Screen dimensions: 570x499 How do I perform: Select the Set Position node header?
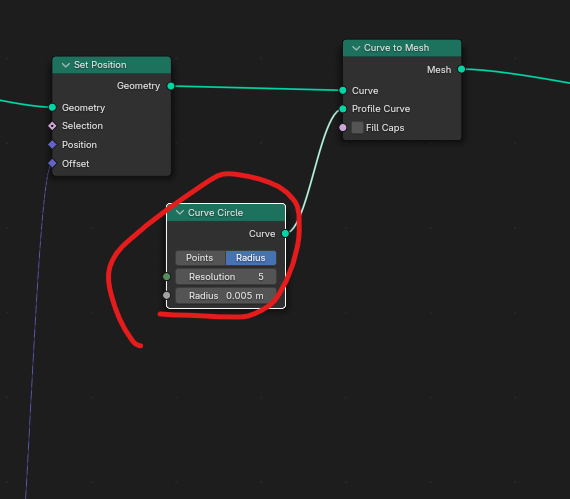click(112, 65)
